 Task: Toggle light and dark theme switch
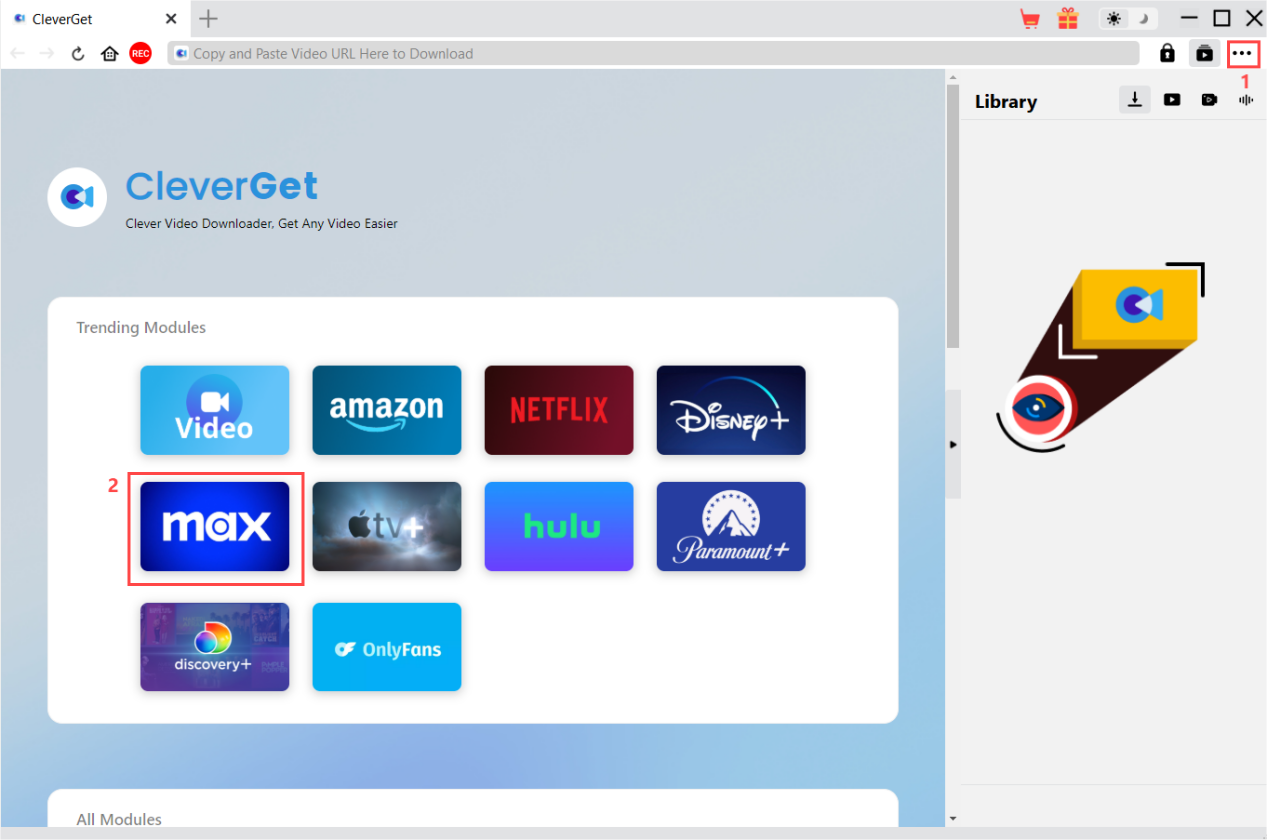tap(1127, 19)
